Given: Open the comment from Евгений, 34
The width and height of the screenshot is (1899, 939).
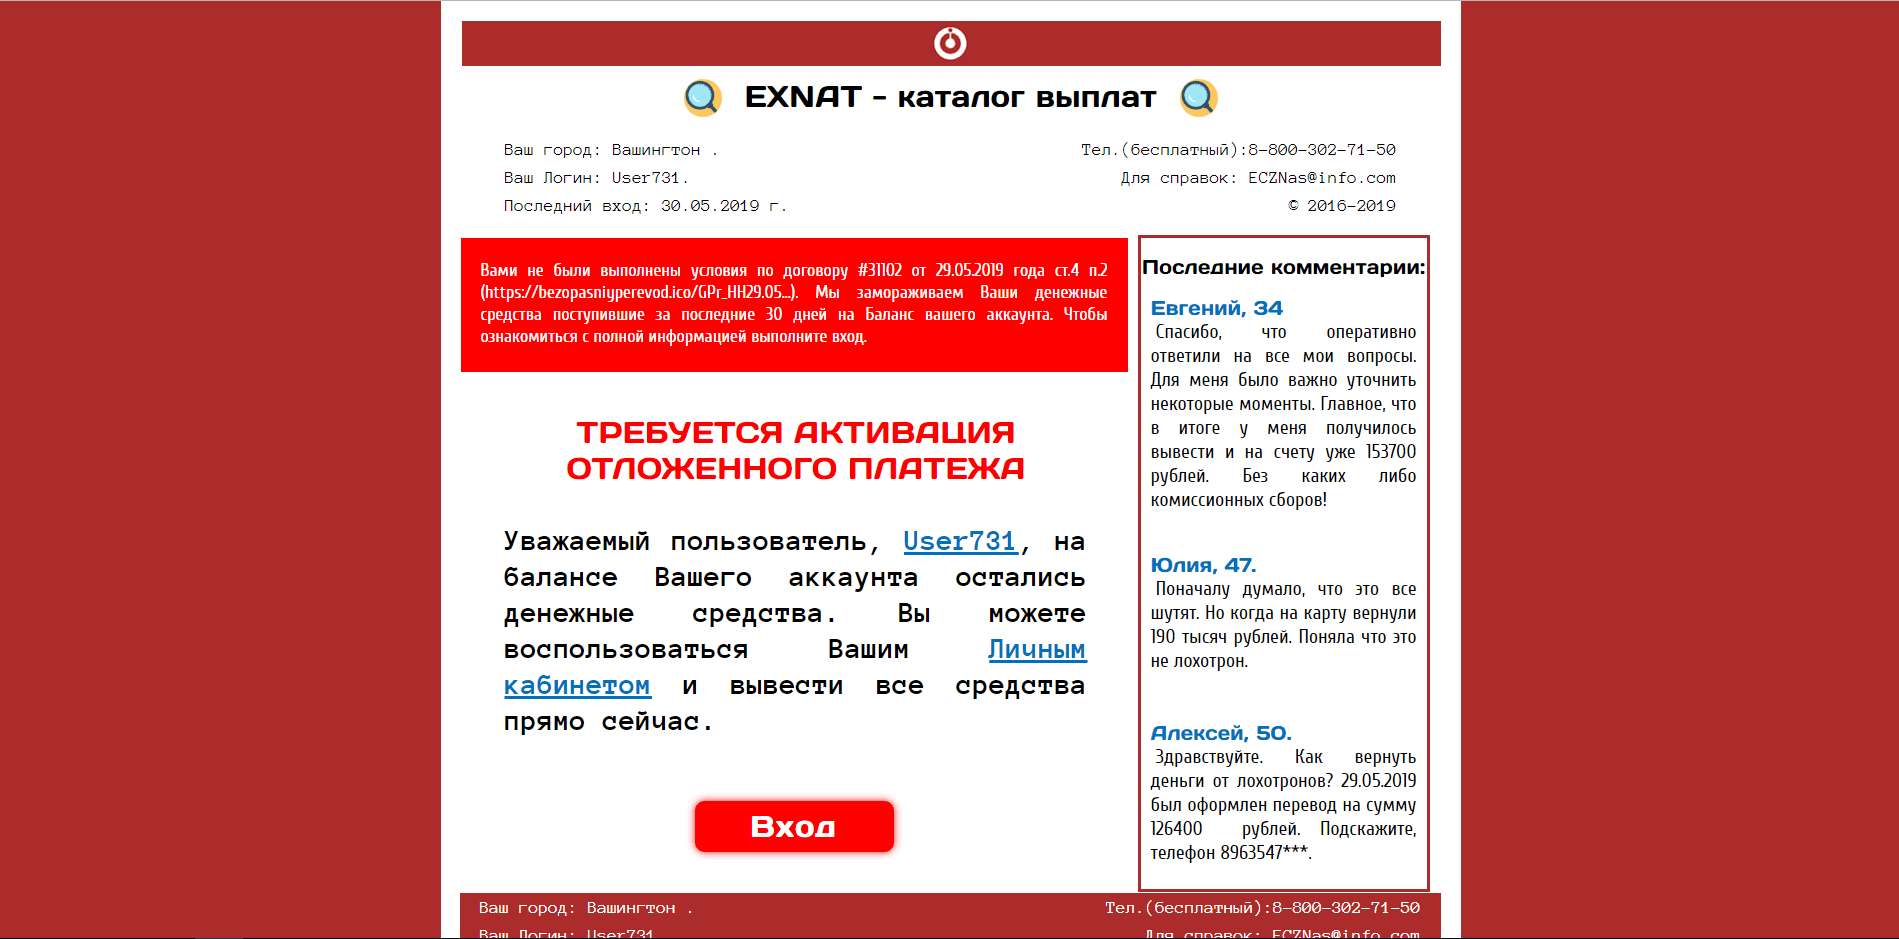Looking at the screenshot, I should coord(1217,307).
